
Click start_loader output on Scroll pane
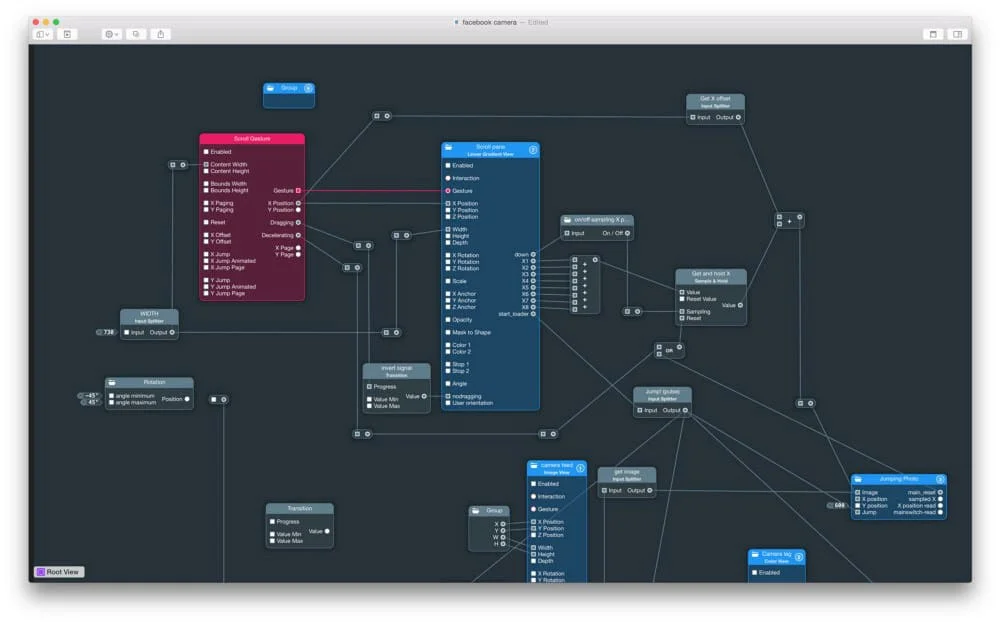(533, 314)
